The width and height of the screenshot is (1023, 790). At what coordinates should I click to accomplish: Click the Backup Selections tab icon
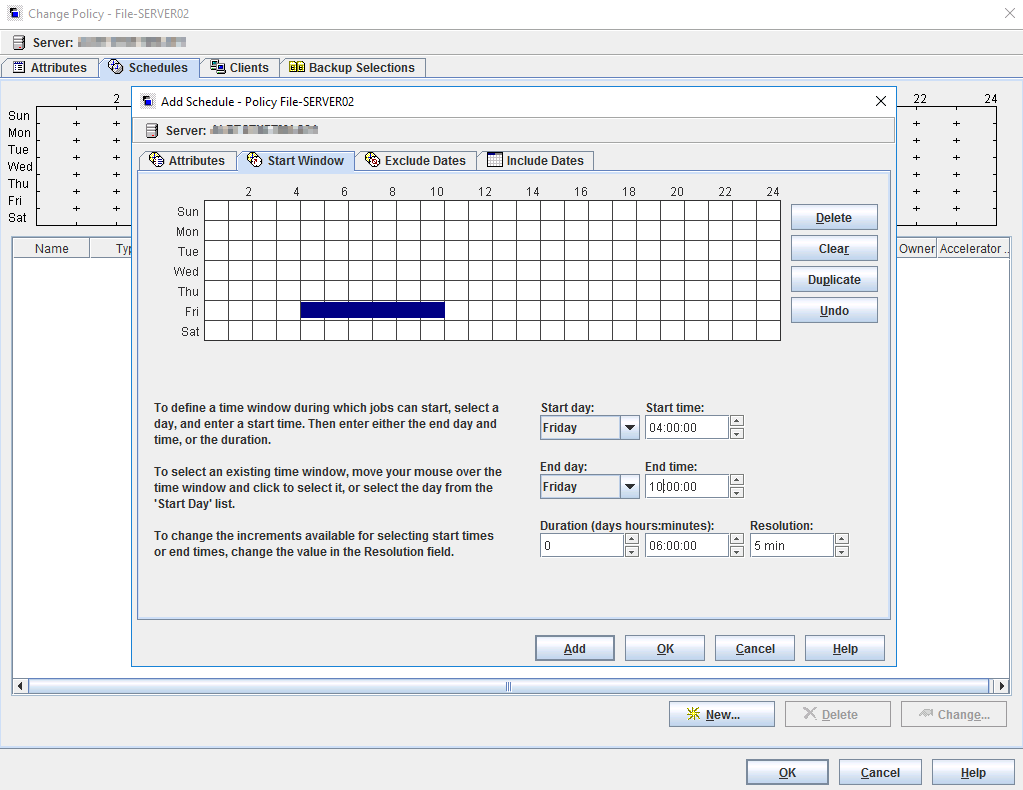[x=296, y=68]
